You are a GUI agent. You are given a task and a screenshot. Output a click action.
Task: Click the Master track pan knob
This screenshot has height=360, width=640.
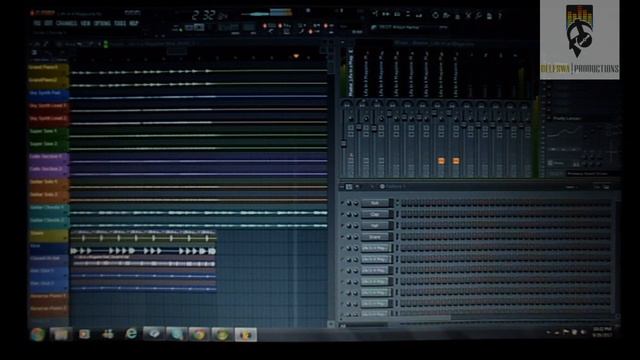[x=347, y=105]
